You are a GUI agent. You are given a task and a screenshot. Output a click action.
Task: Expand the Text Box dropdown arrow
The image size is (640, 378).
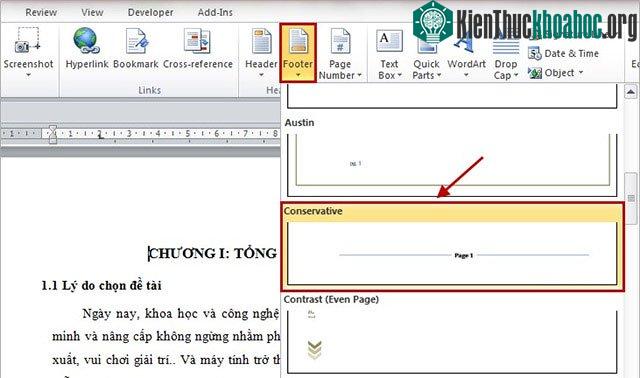coord(400,75)
